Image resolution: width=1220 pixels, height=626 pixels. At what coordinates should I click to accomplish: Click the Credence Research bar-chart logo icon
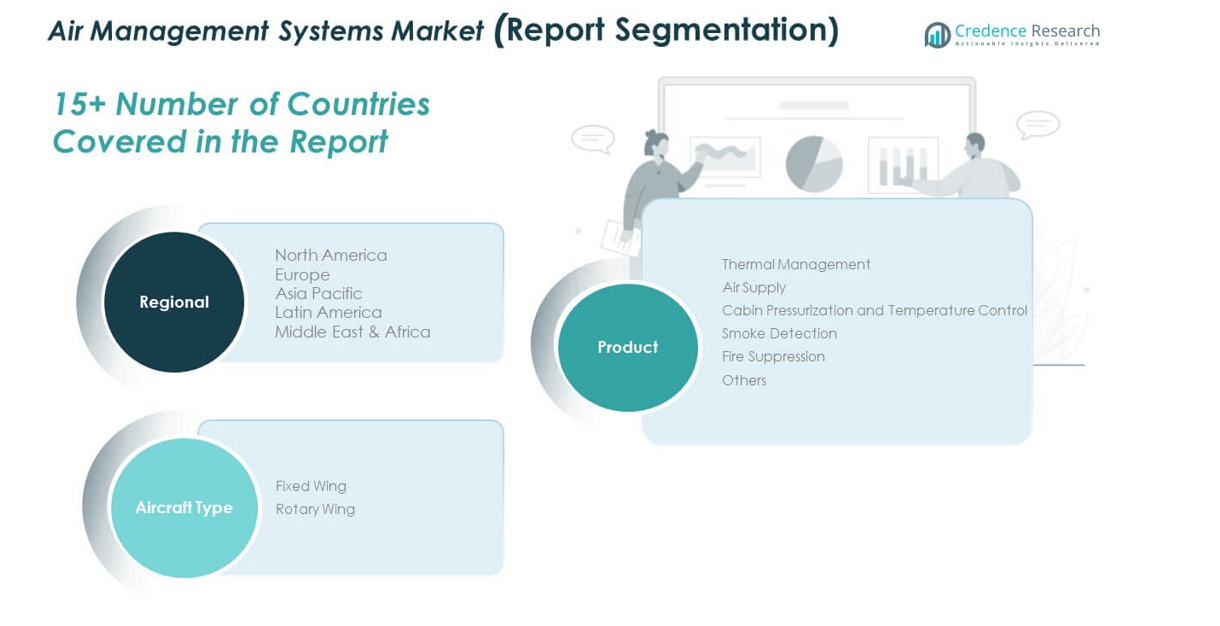point(937,35)
